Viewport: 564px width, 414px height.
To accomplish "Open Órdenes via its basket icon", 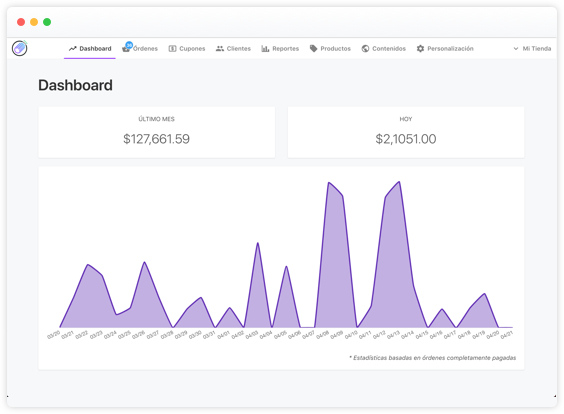I will pyautogui.click(x=126, y=49).
